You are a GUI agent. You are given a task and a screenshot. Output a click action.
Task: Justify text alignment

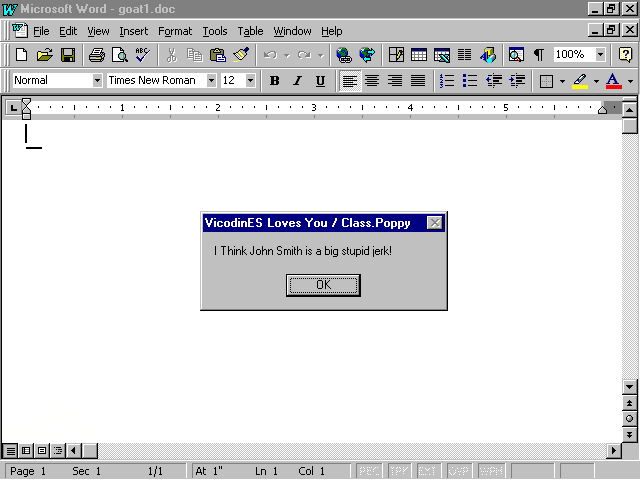point(418,80)
